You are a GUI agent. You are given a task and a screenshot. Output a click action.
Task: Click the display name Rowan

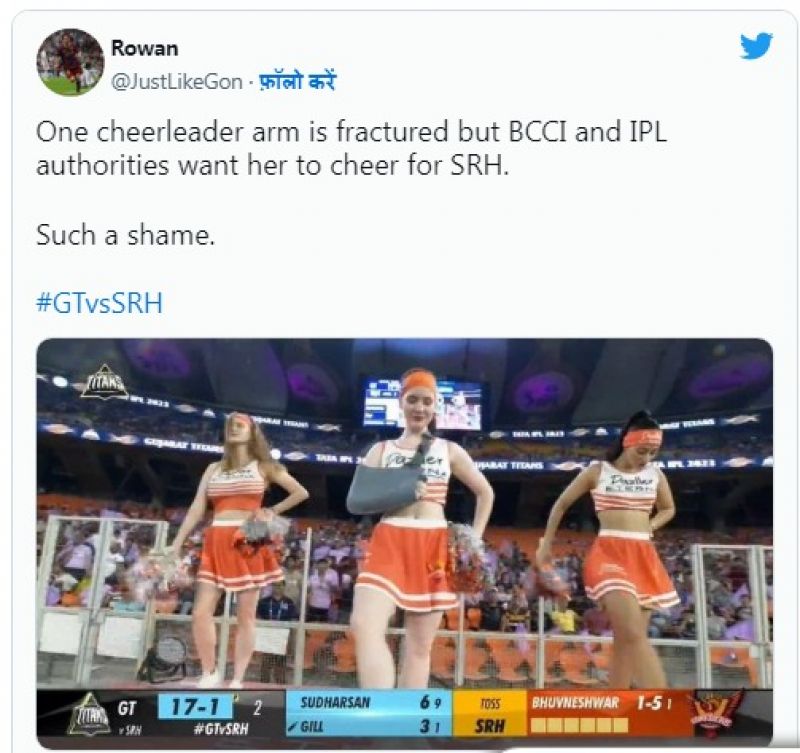click(x=145, y=48)
